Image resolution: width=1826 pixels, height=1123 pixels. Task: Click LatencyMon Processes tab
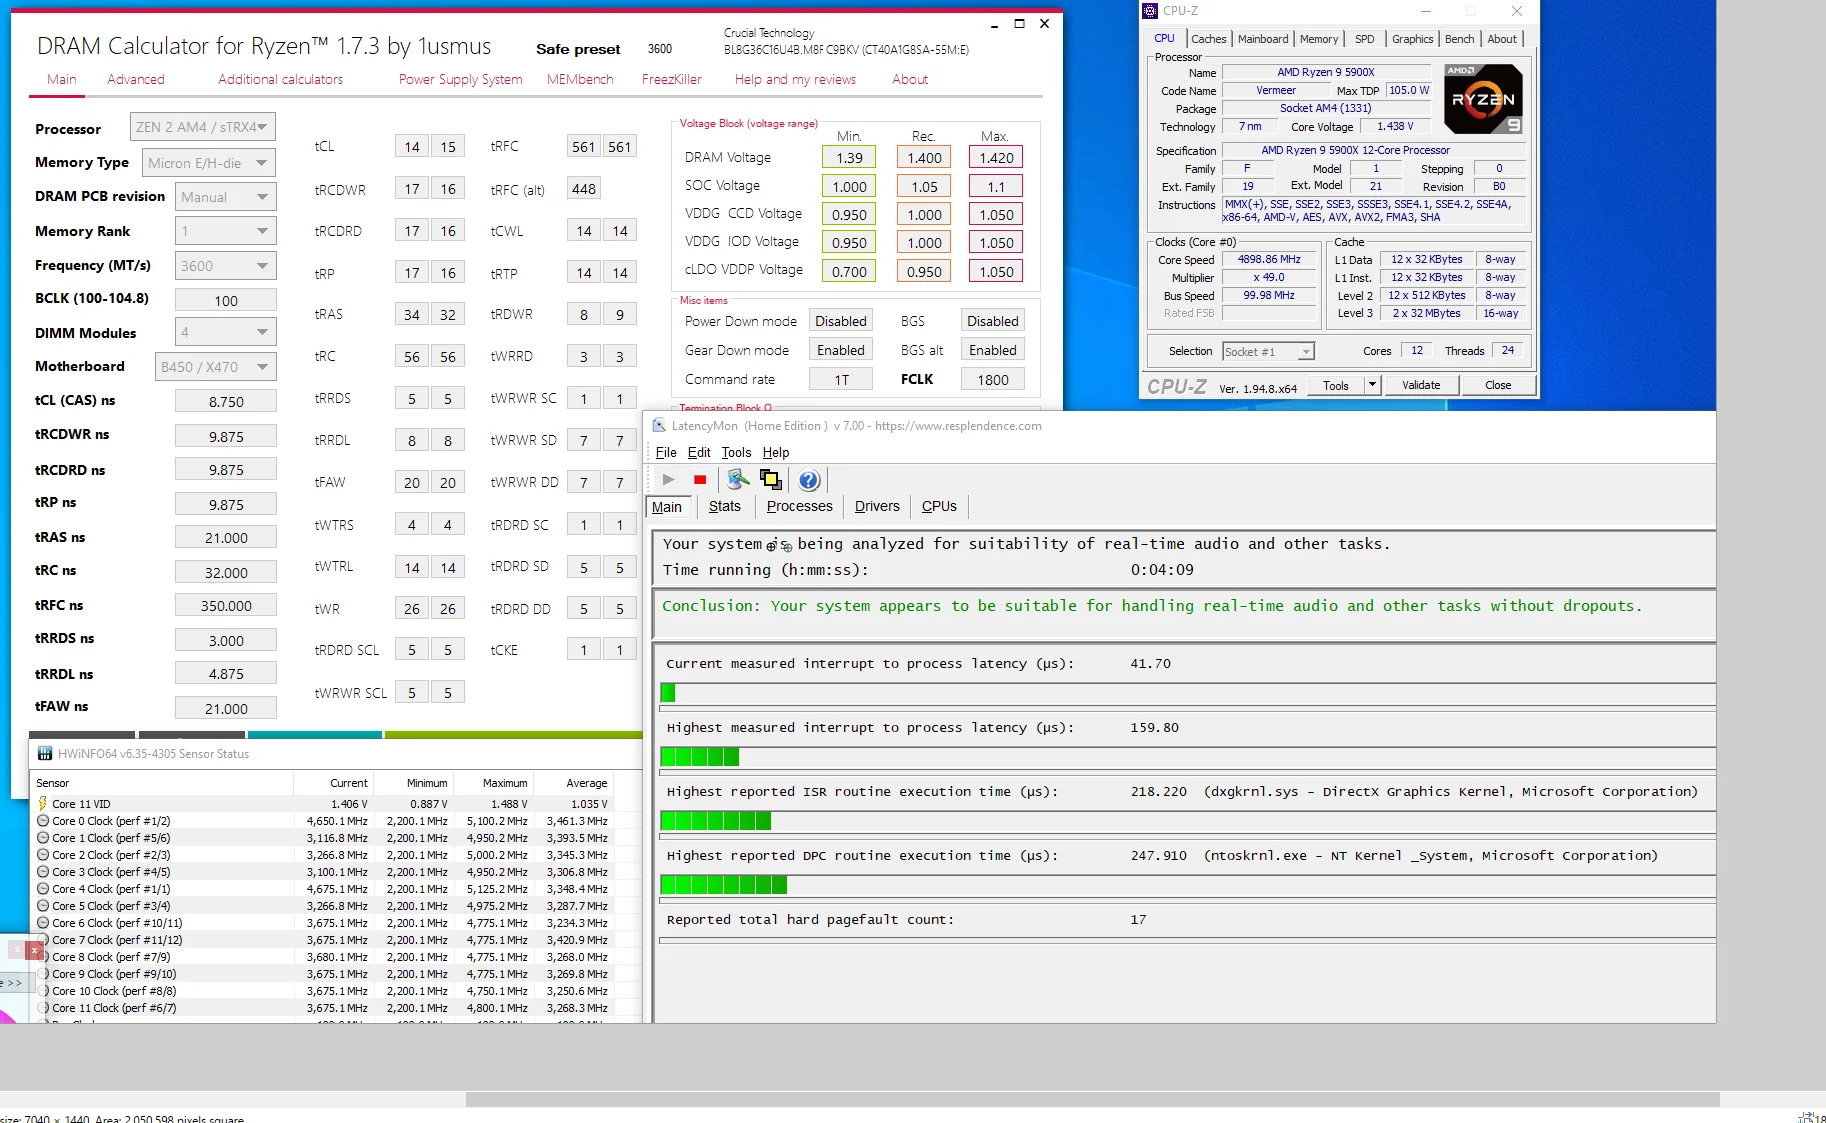click(x=799, y=506)
